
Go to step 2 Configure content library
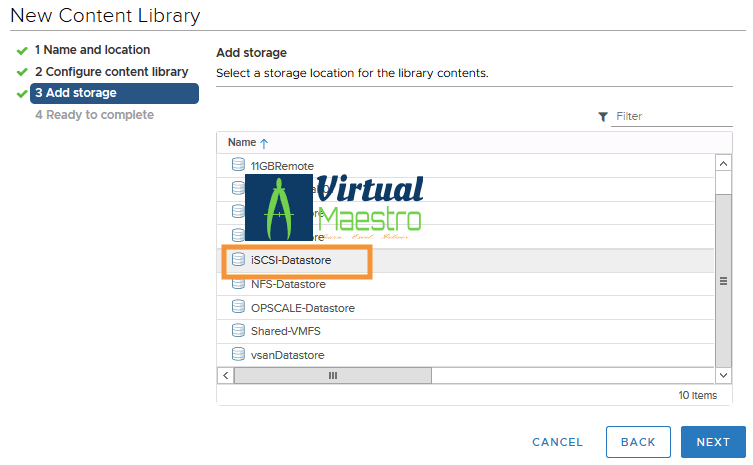click(111, 72)
